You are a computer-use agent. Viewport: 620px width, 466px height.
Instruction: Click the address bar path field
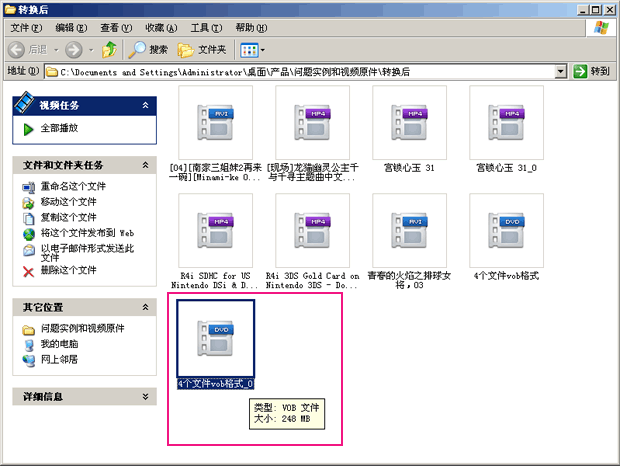click(x=300, y=72)
